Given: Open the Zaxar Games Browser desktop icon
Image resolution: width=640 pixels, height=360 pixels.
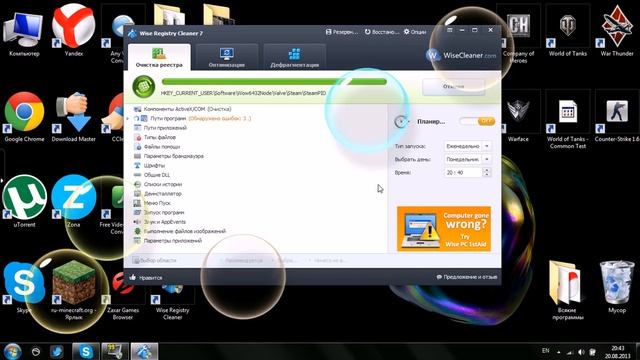Looking at the screenshot, I should point(122,290).
